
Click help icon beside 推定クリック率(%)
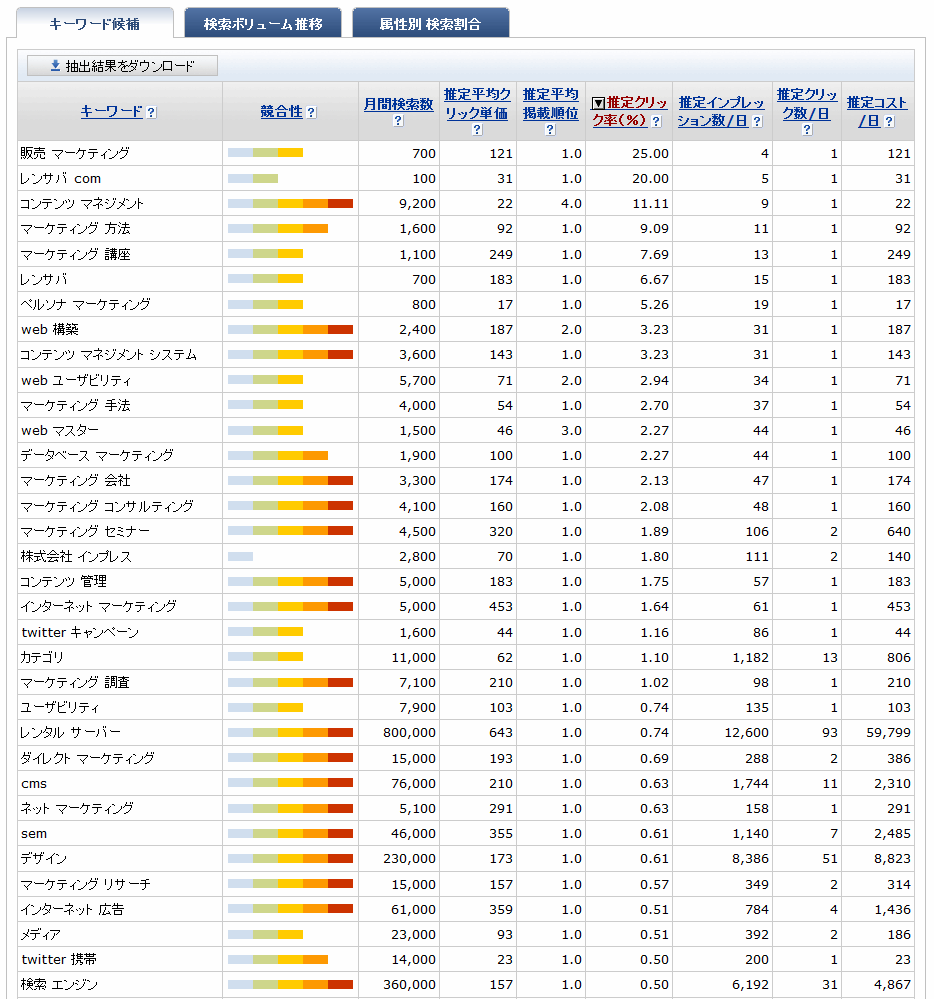[656, 121]
